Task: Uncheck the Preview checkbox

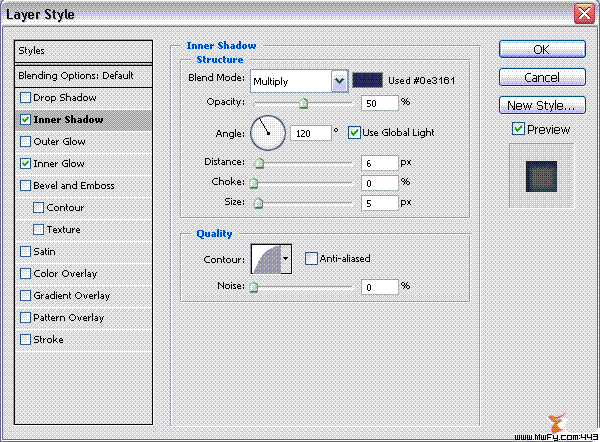Action: [518, 129]
